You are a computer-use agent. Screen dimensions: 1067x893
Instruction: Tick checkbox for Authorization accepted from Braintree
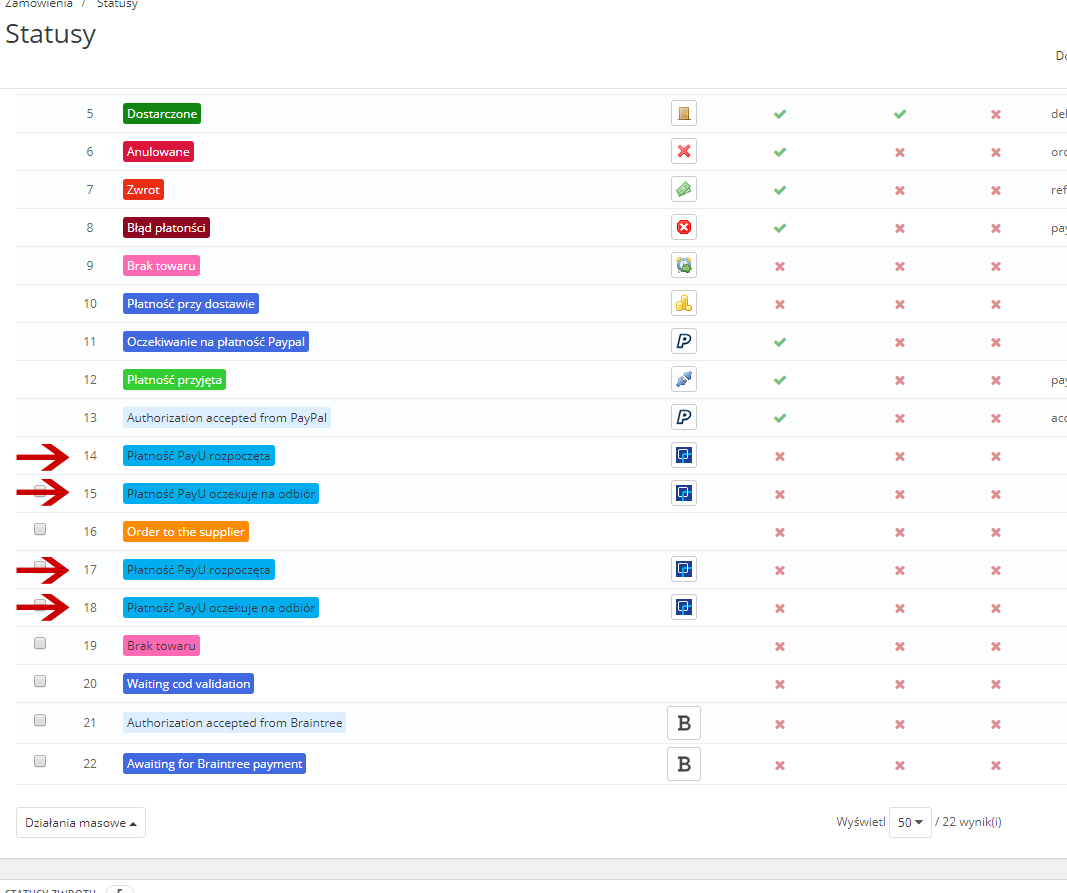[x=40, y=720]
